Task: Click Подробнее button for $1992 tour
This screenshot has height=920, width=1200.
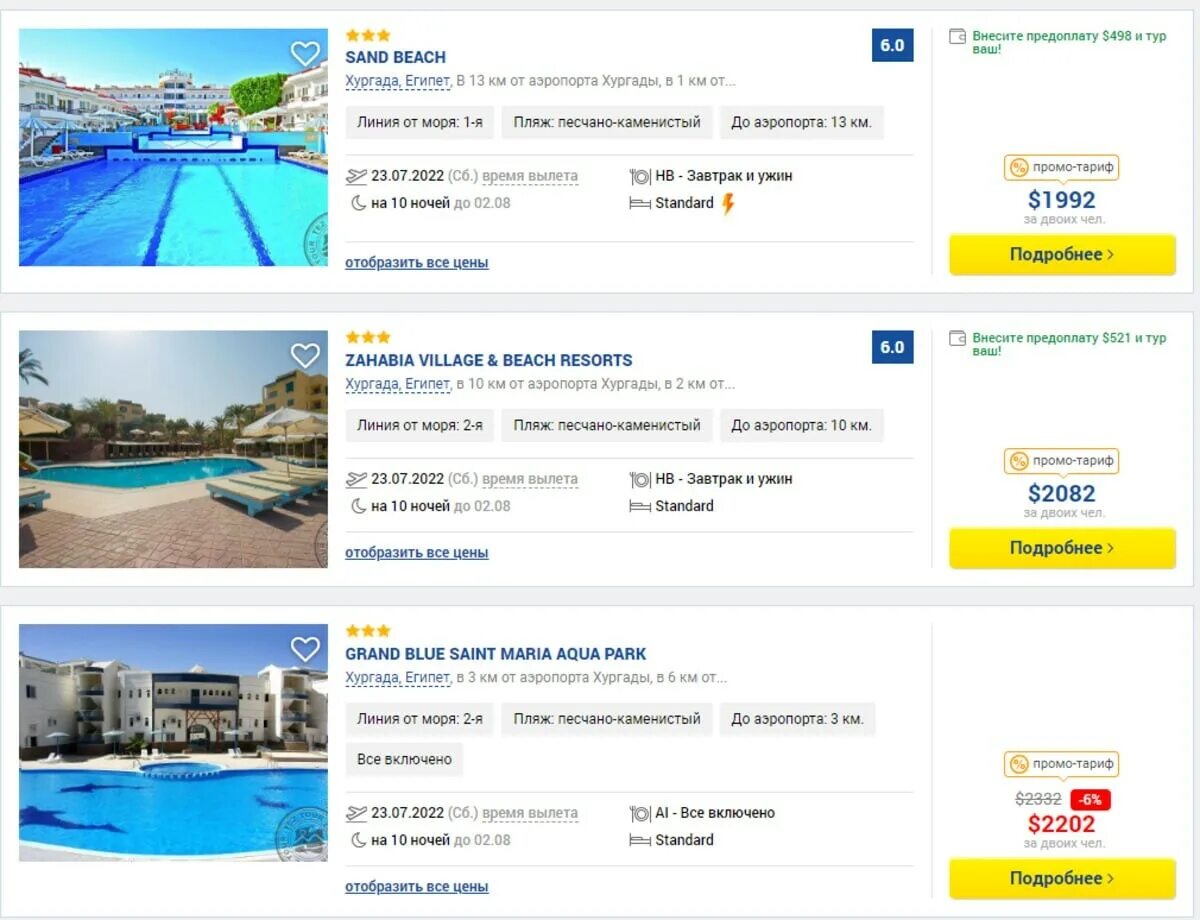Action: coord(1062,254)
